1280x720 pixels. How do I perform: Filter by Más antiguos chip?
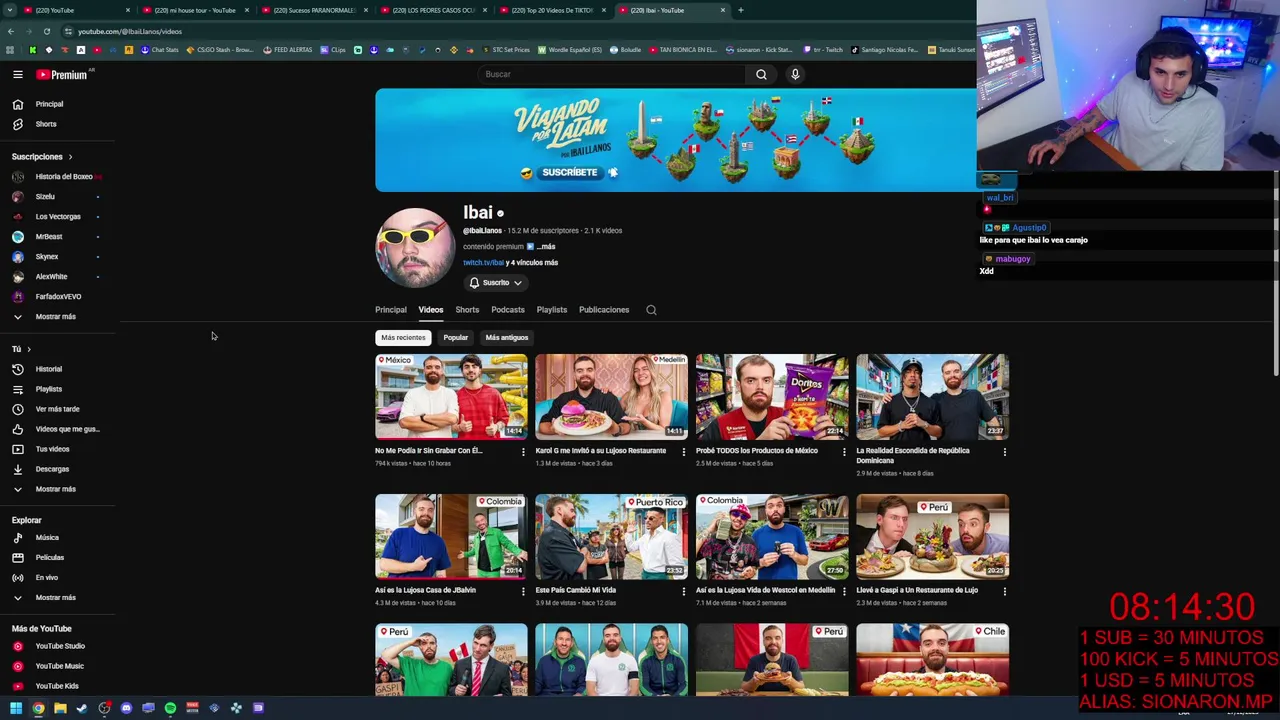507,338
